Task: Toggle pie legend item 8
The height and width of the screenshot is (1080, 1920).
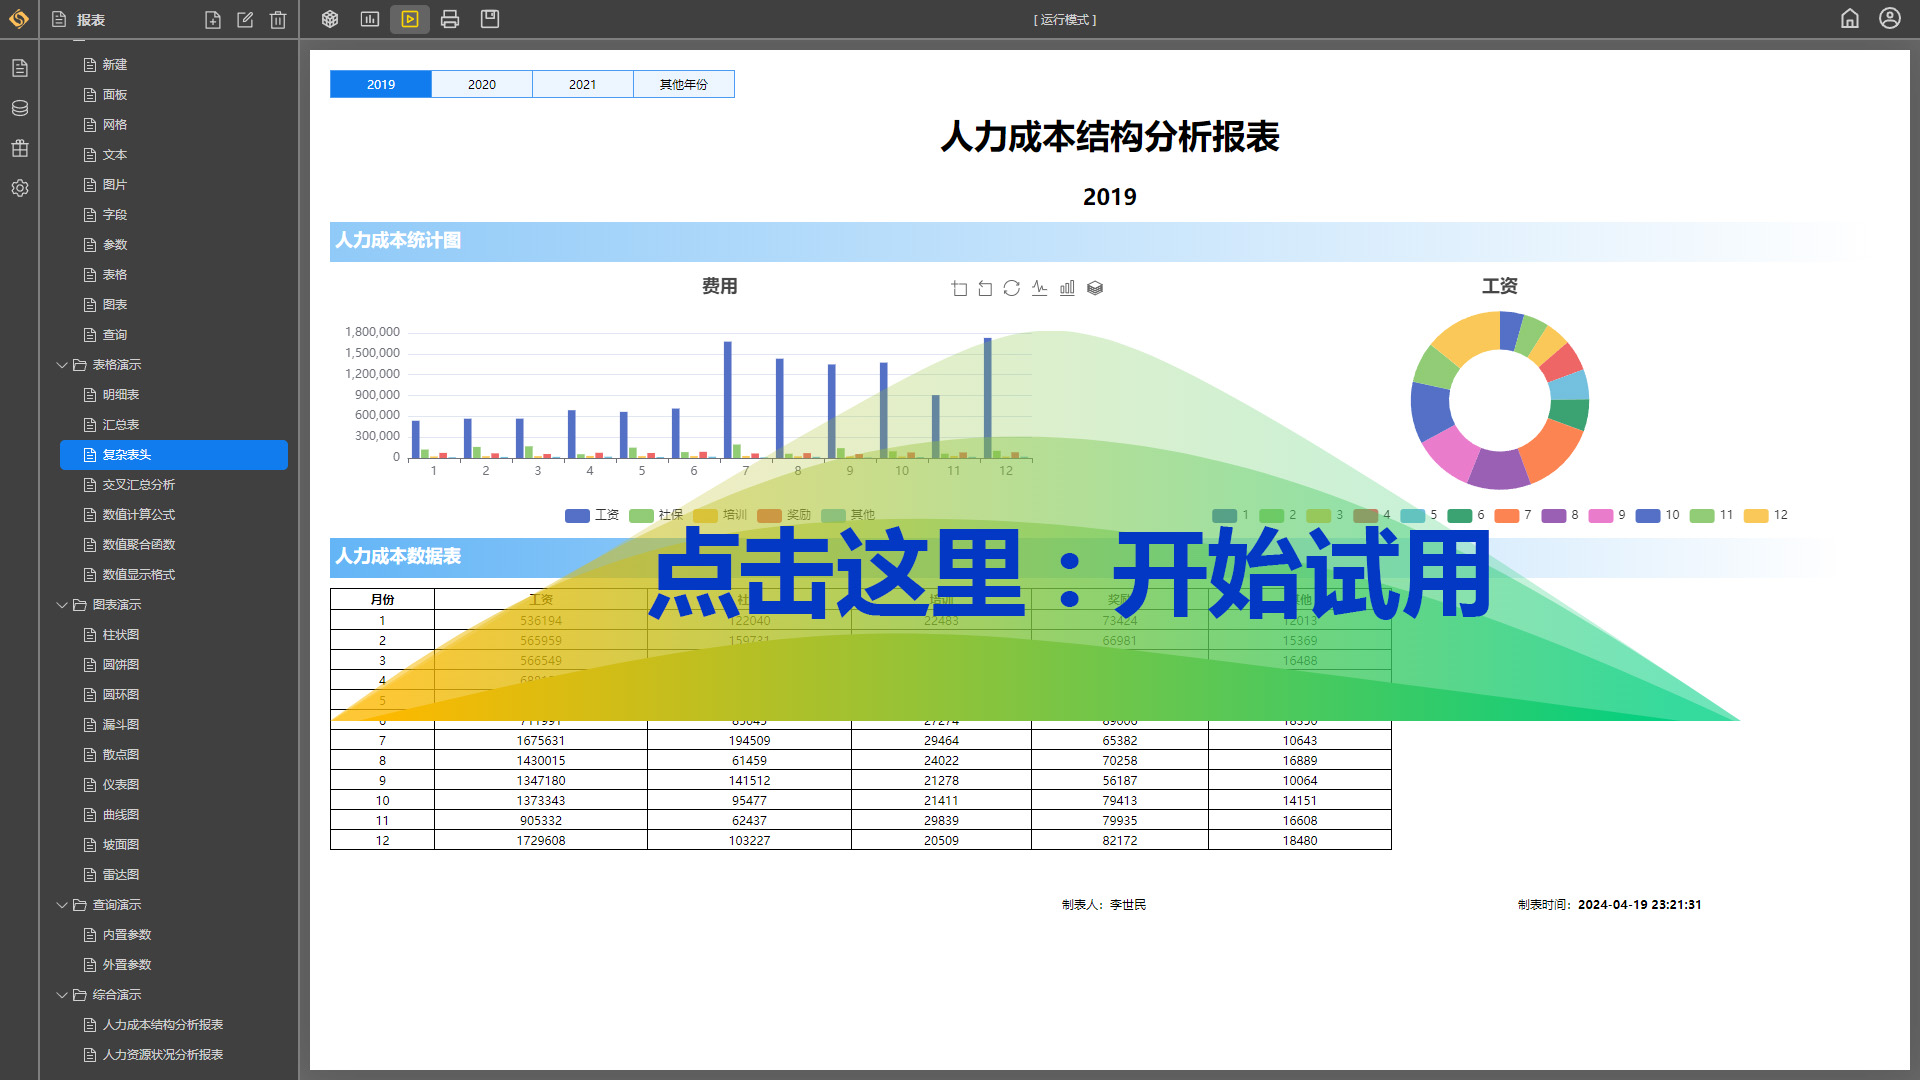Action: coord(1560,515)
